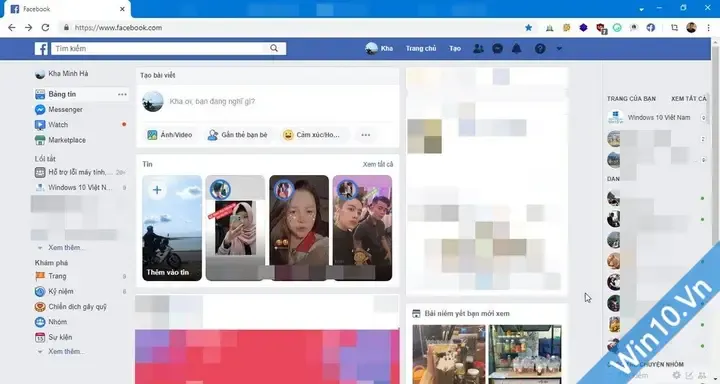The width and height of the screenshot is (720, 384).
Task: Open first Marketplace listing thumbnail
Action: pos(449,354)
